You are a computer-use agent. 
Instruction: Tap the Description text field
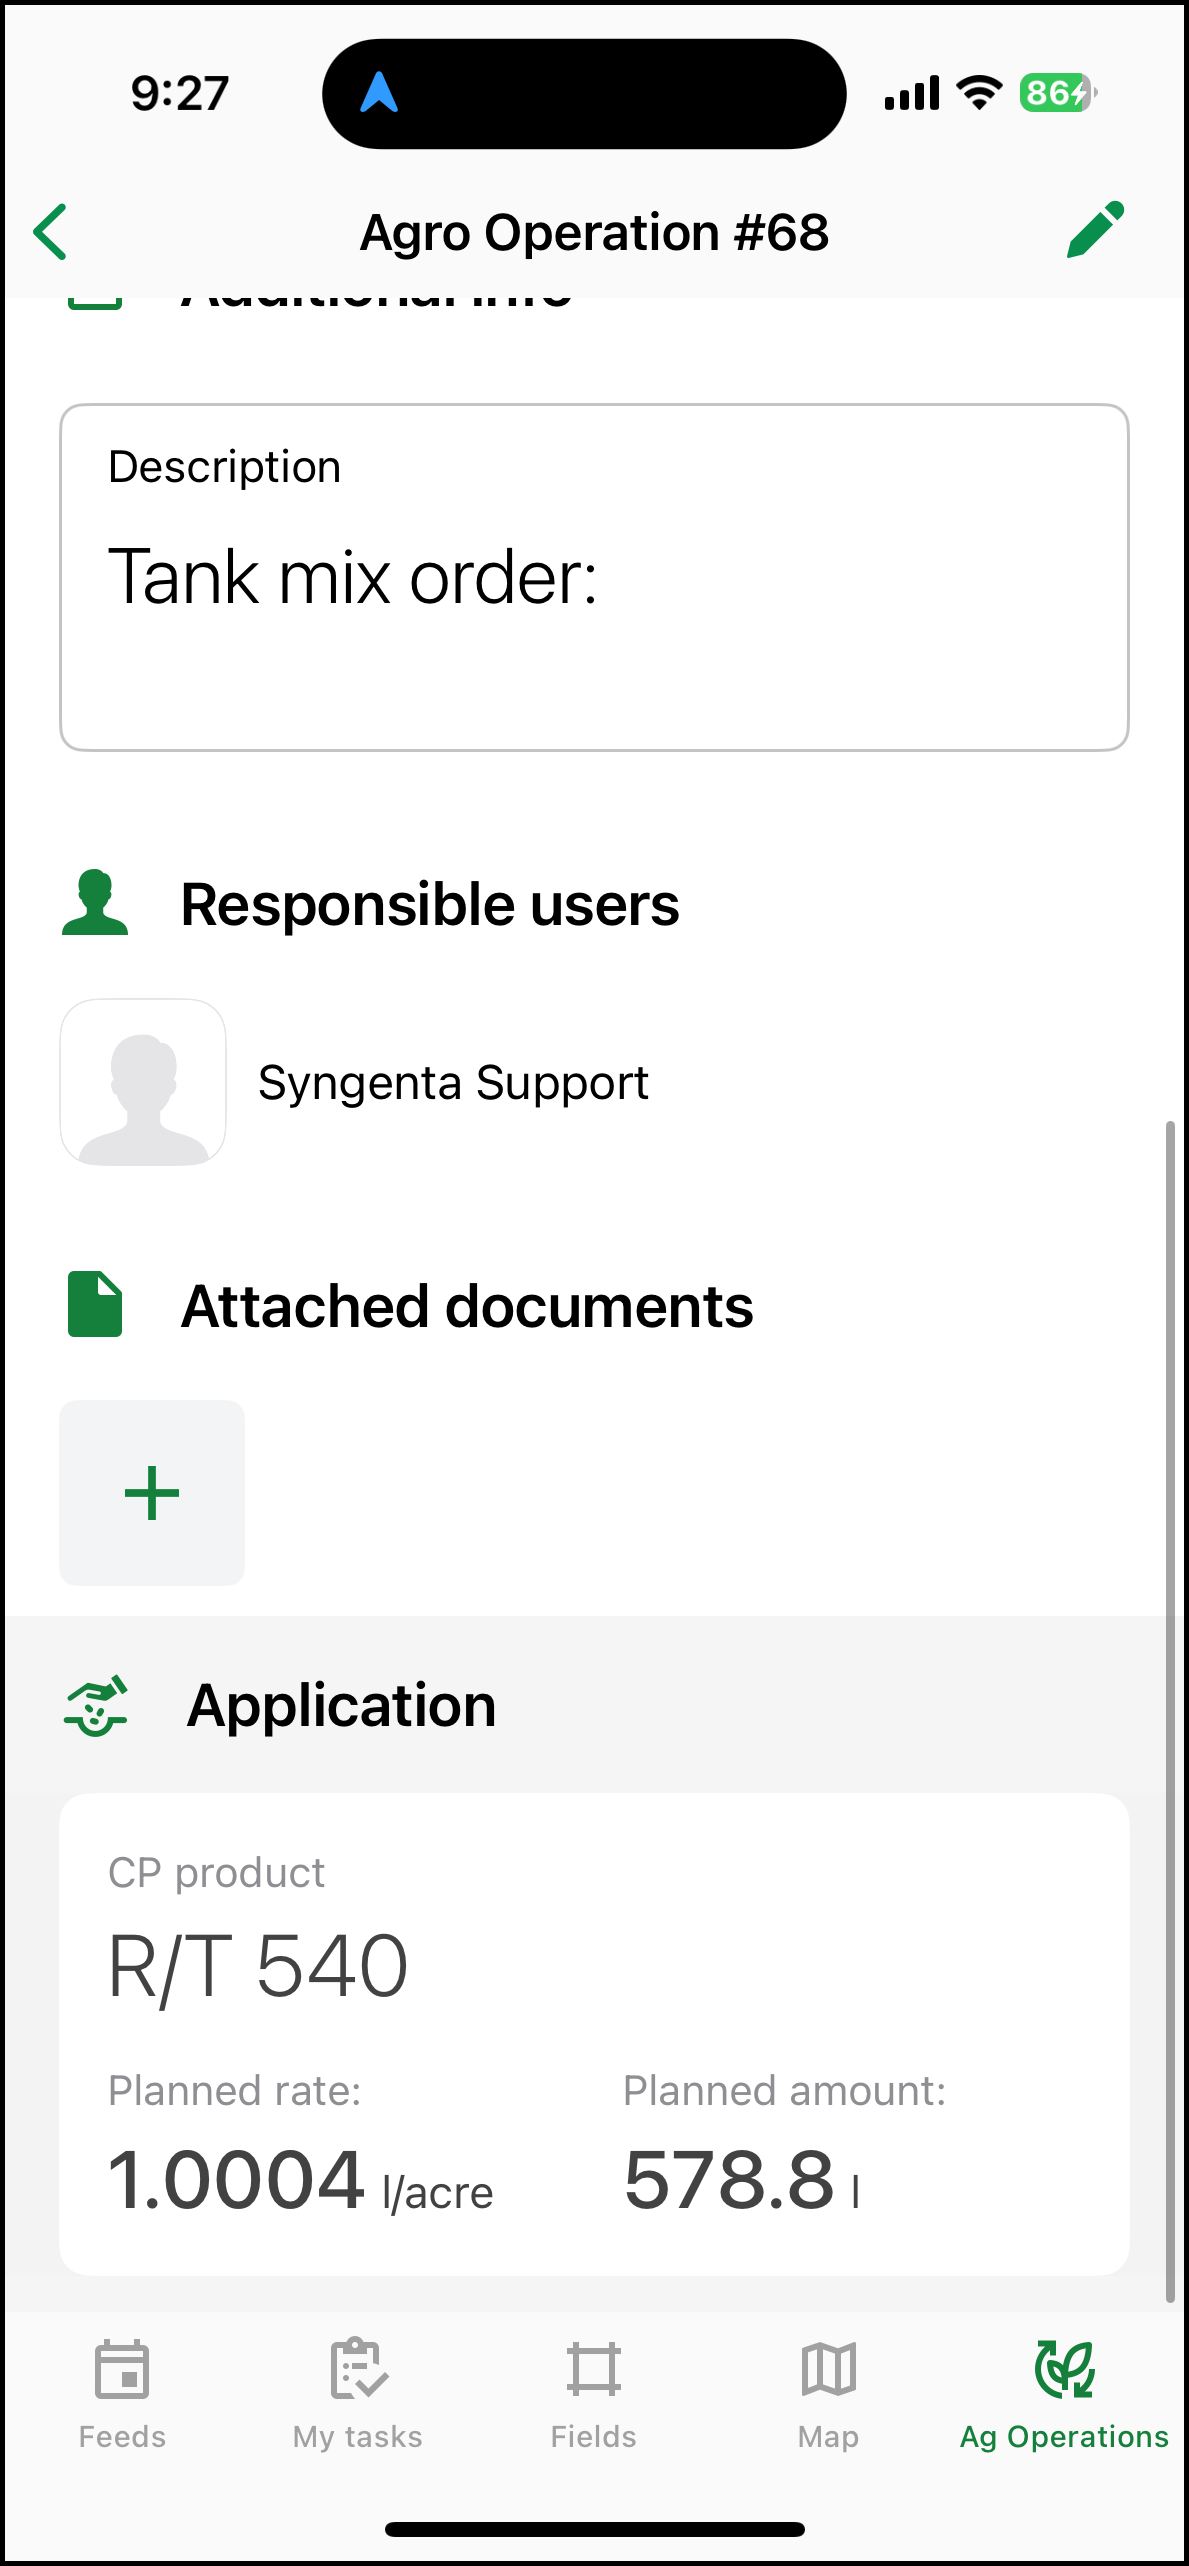(594, 578)
